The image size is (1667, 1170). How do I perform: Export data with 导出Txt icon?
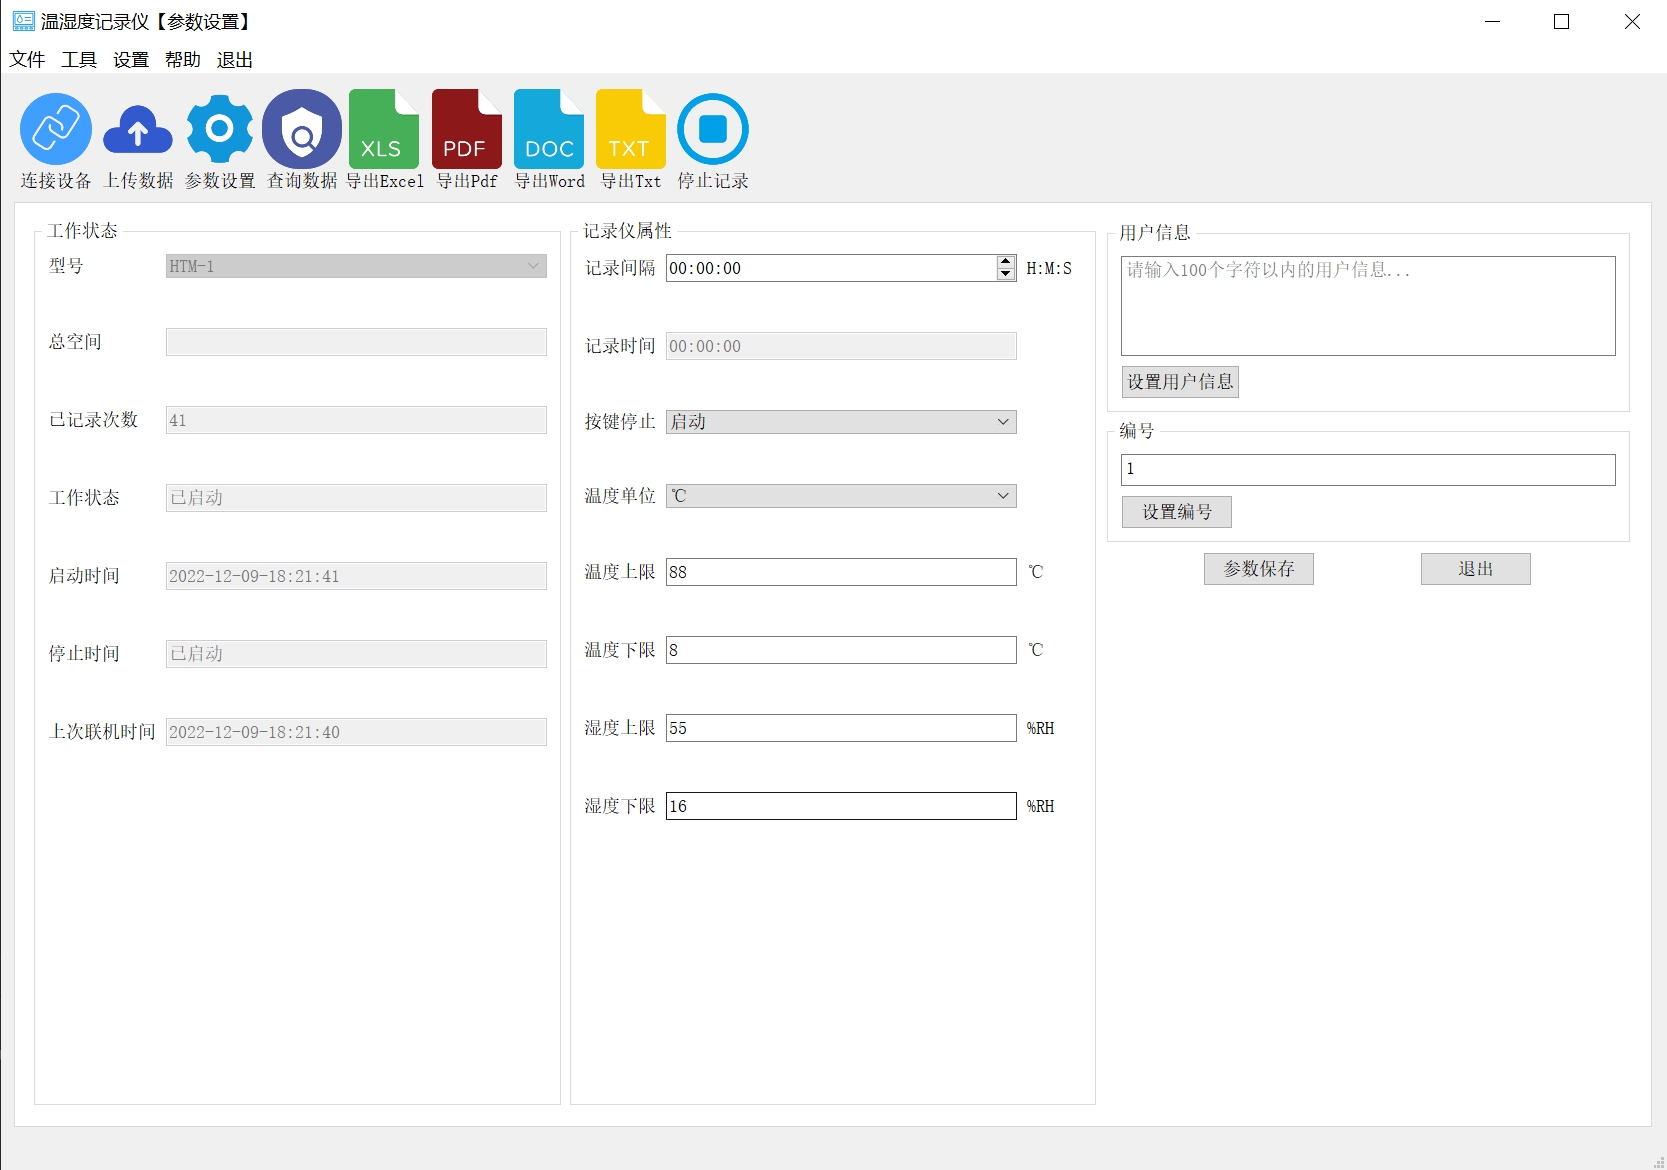coord(631,129)
